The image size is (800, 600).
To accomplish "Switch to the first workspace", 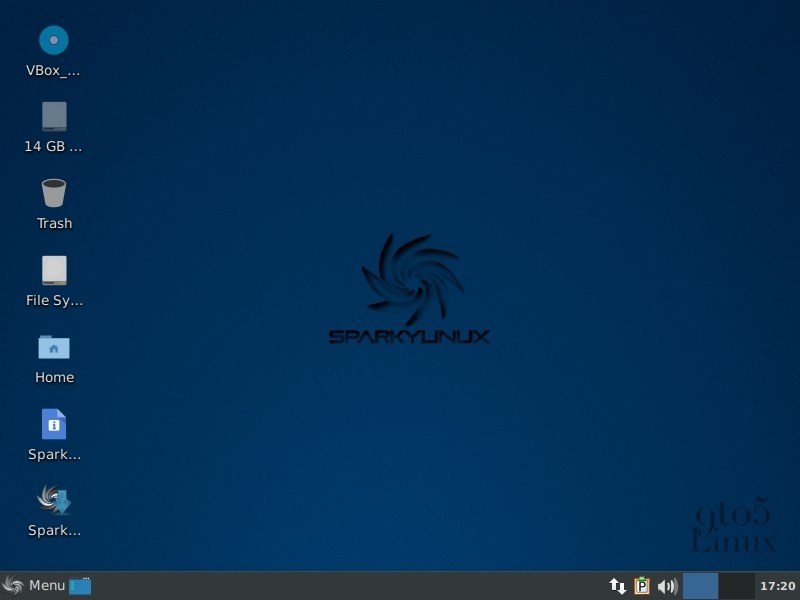I will click(701, 586).
